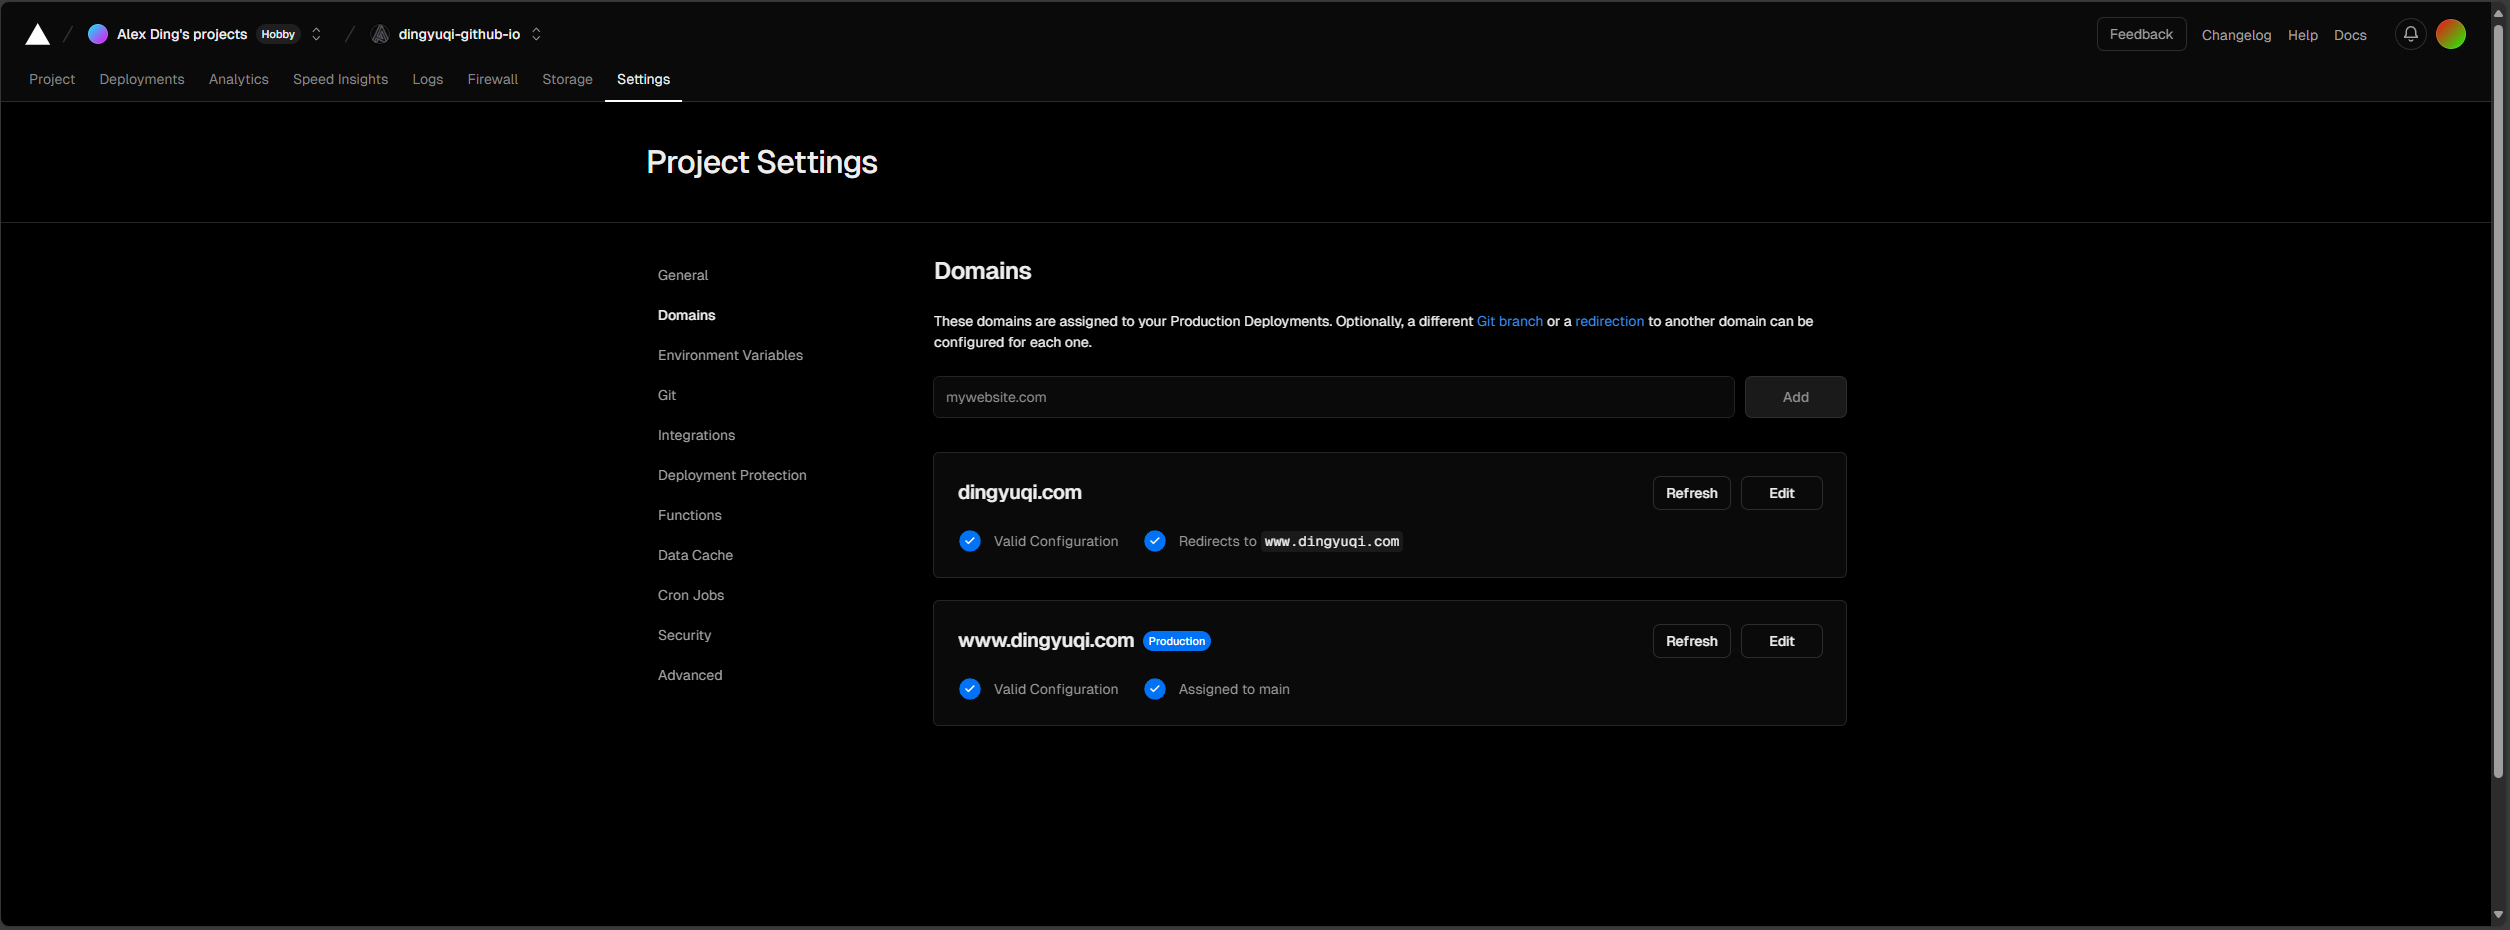This screenshot has height=930, width=2510.
Task: Switch to the Deployments tab
Action: (141, 79)
